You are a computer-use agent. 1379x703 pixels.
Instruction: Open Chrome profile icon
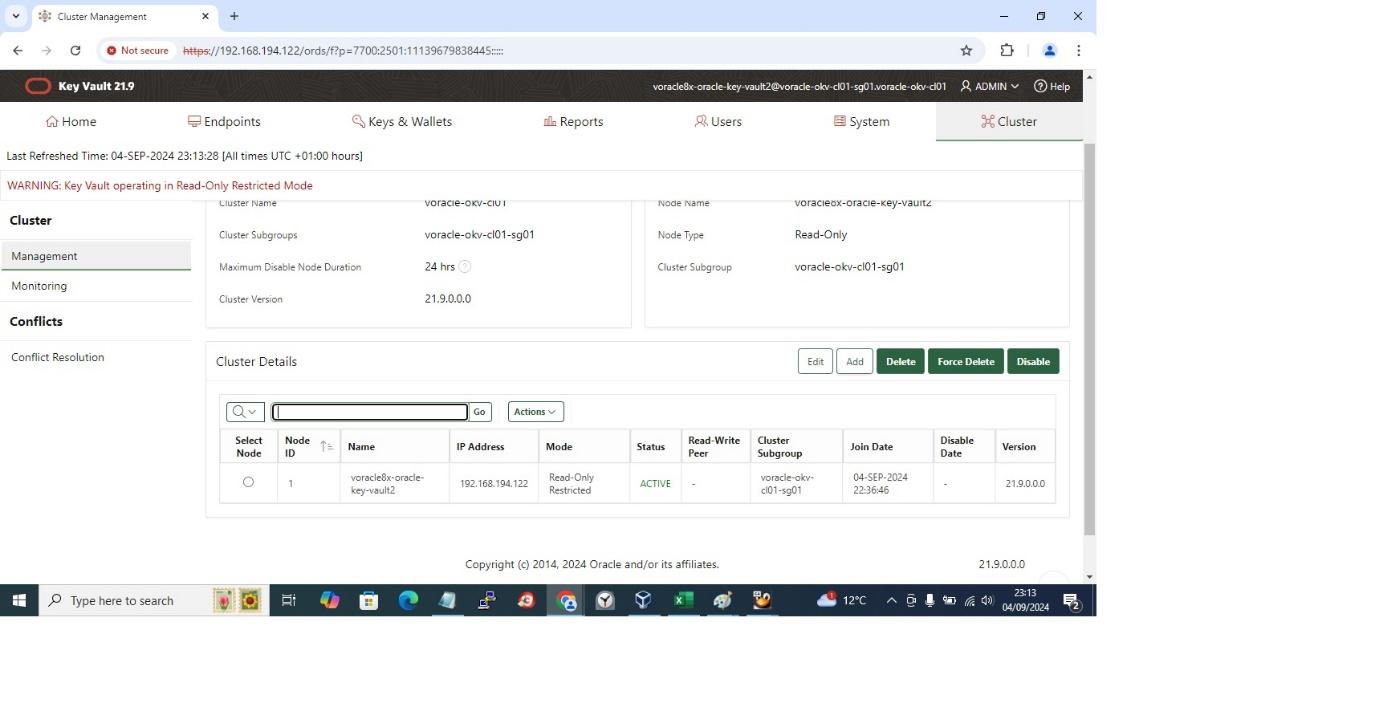tap(1049, 50)
